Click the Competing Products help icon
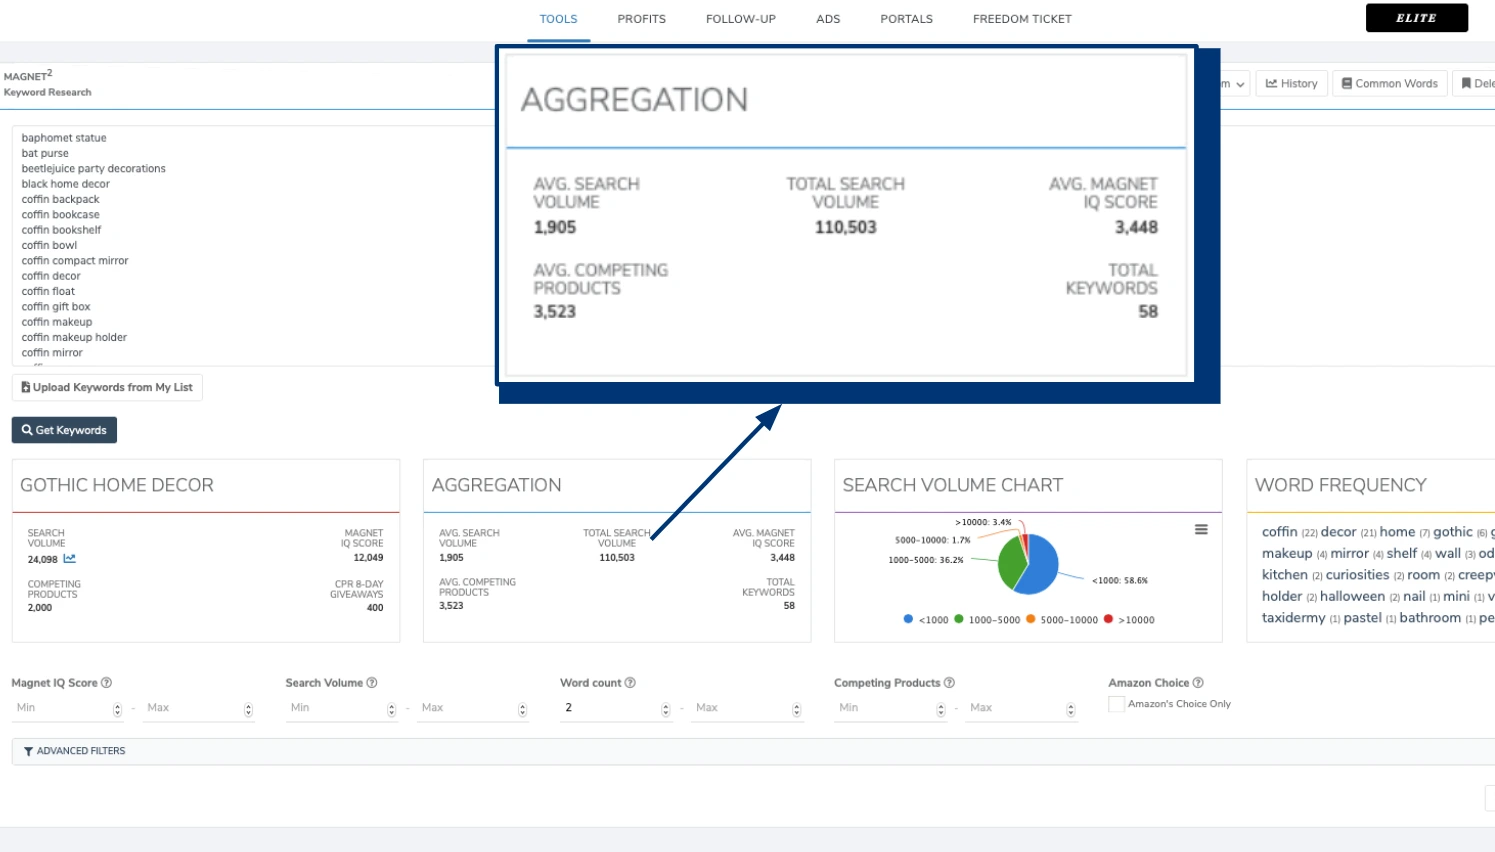The image size is (1495, 852). (949, 683)
